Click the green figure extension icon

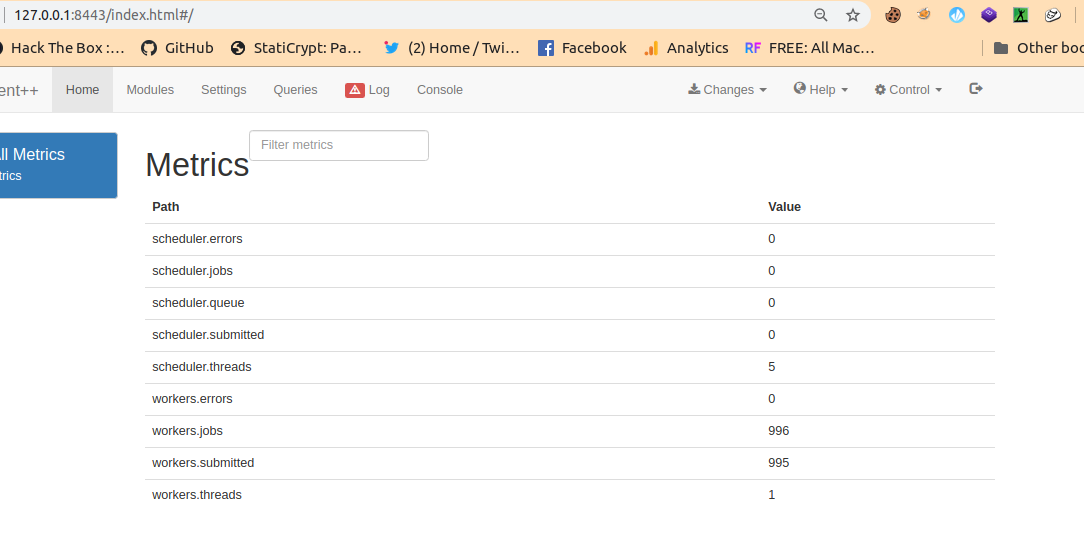1020,15
